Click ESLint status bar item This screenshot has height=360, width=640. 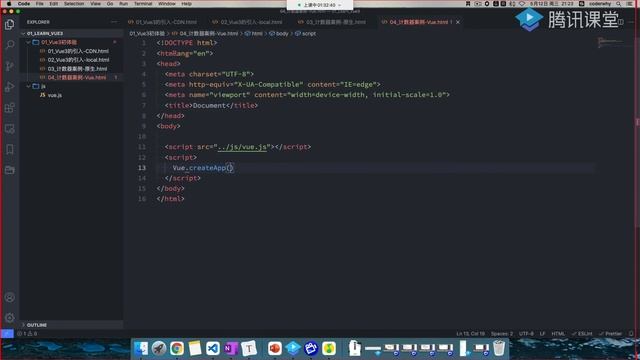pos(582,333)
